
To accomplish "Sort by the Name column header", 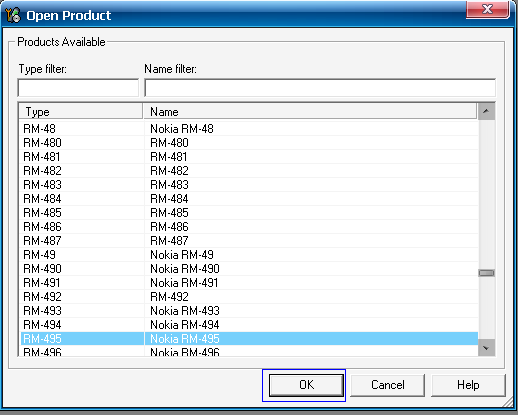I will (x=310, y=111).
